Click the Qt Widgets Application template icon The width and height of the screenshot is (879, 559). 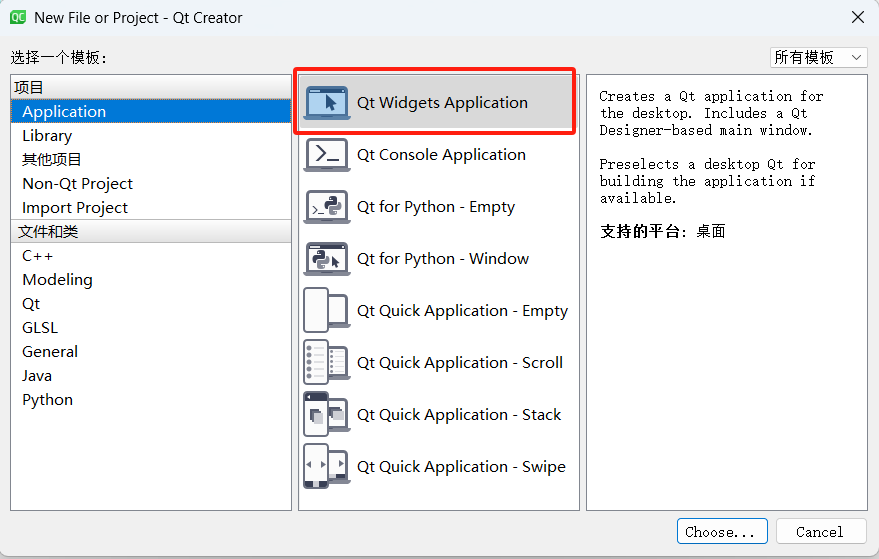coord(327,103)
